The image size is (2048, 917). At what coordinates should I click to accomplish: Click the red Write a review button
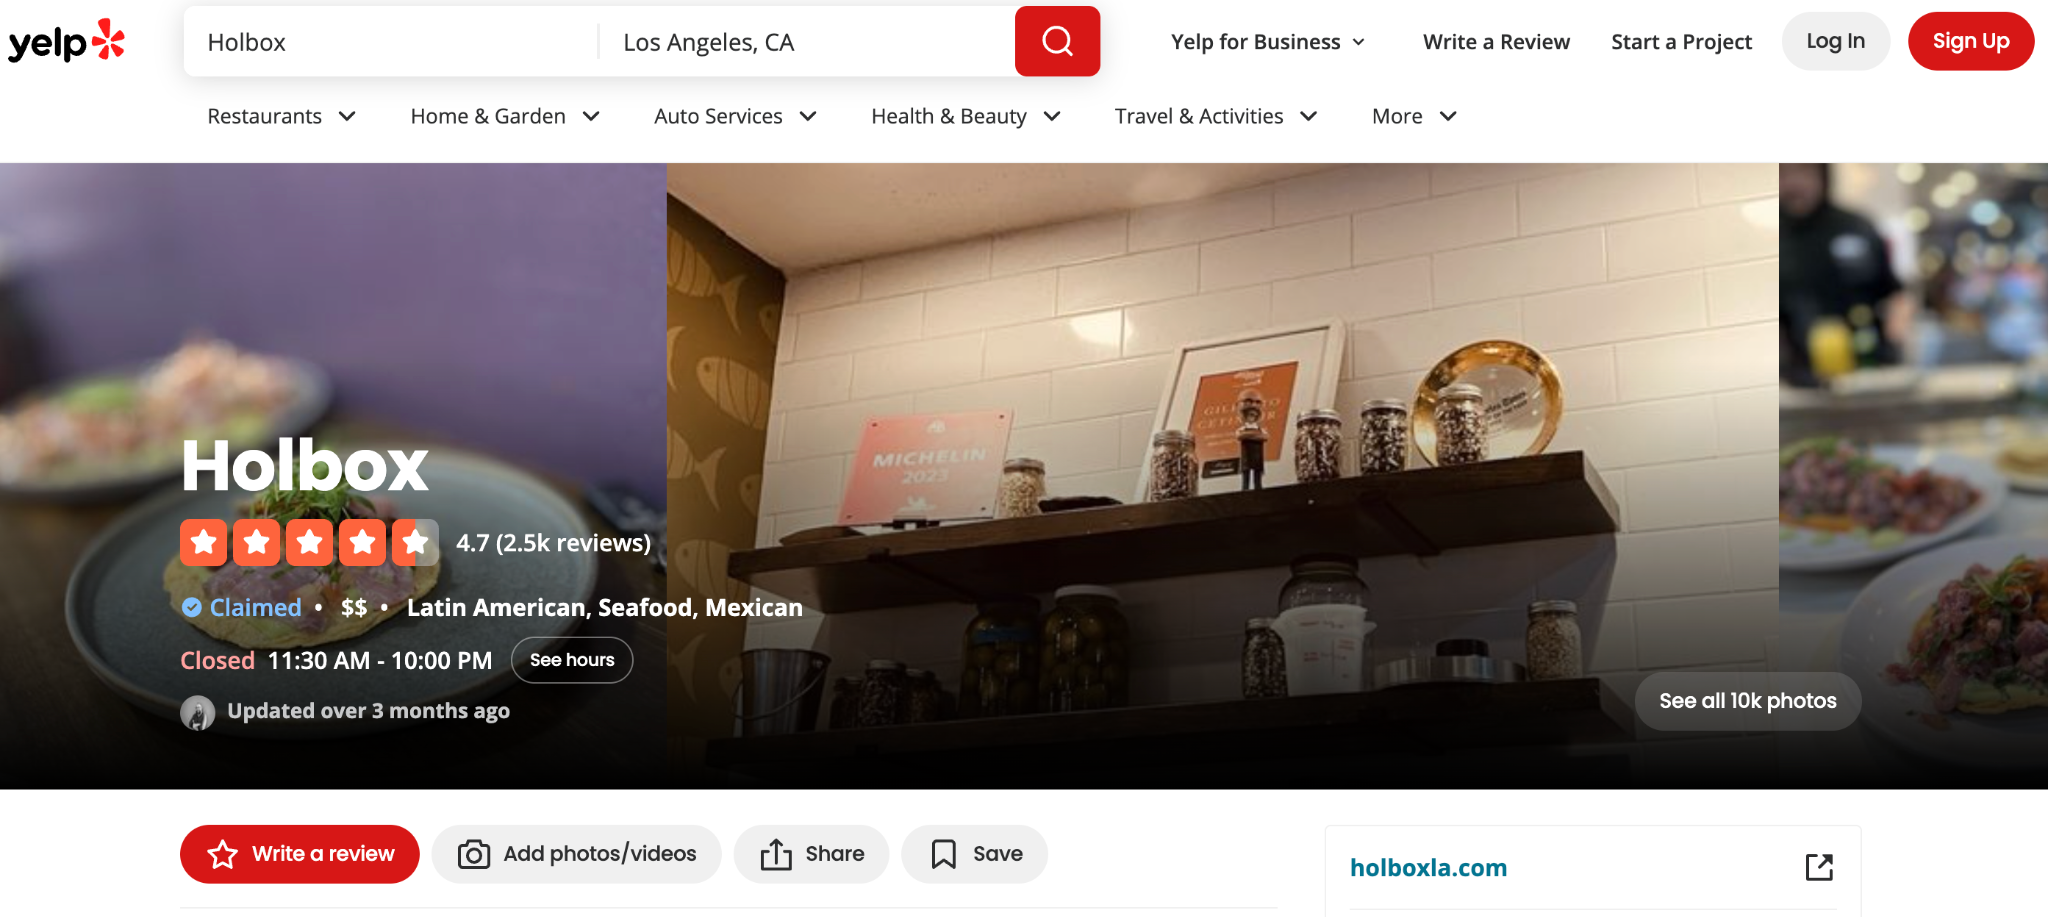click(299, 854)
